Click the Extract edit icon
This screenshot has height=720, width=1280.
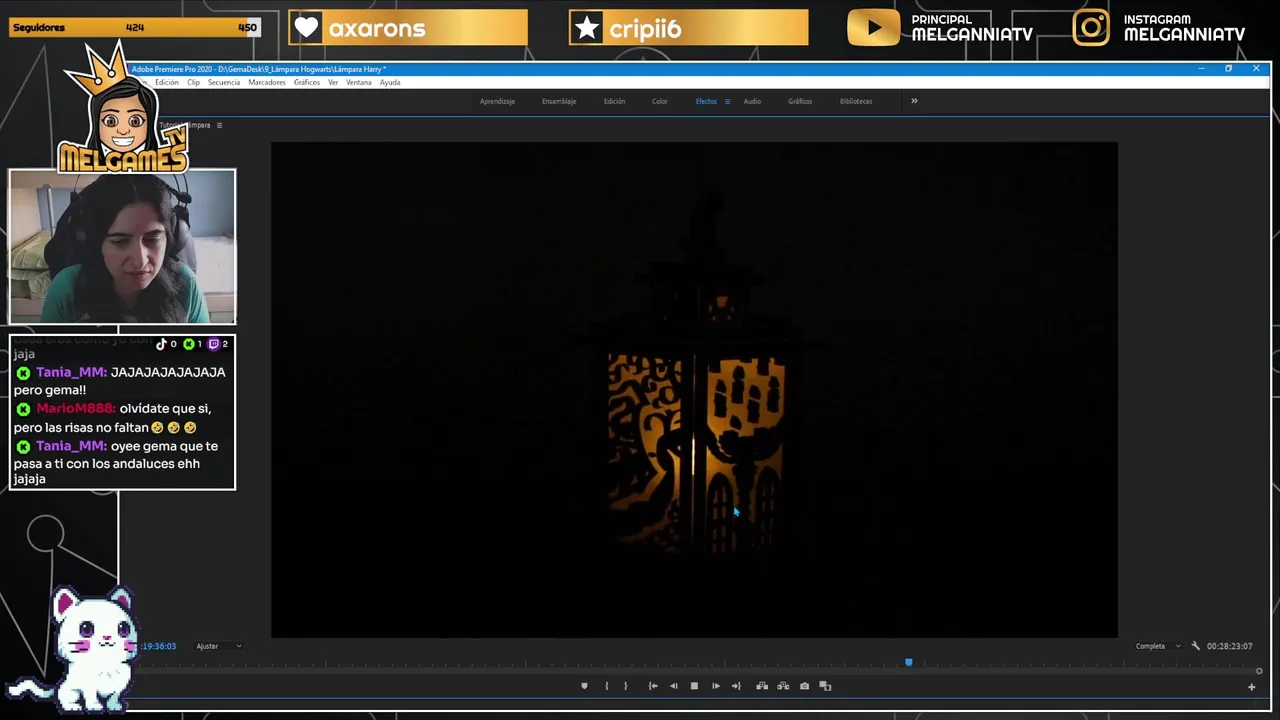click(783, 686)
